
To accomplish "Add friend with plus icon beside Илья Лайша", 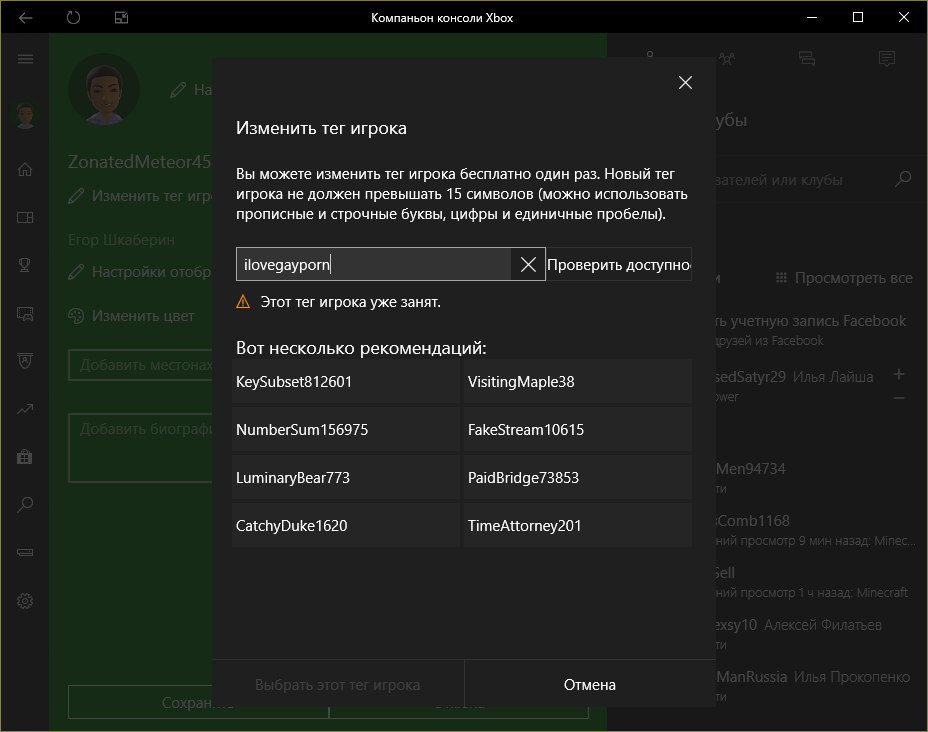I will (898, 374).
